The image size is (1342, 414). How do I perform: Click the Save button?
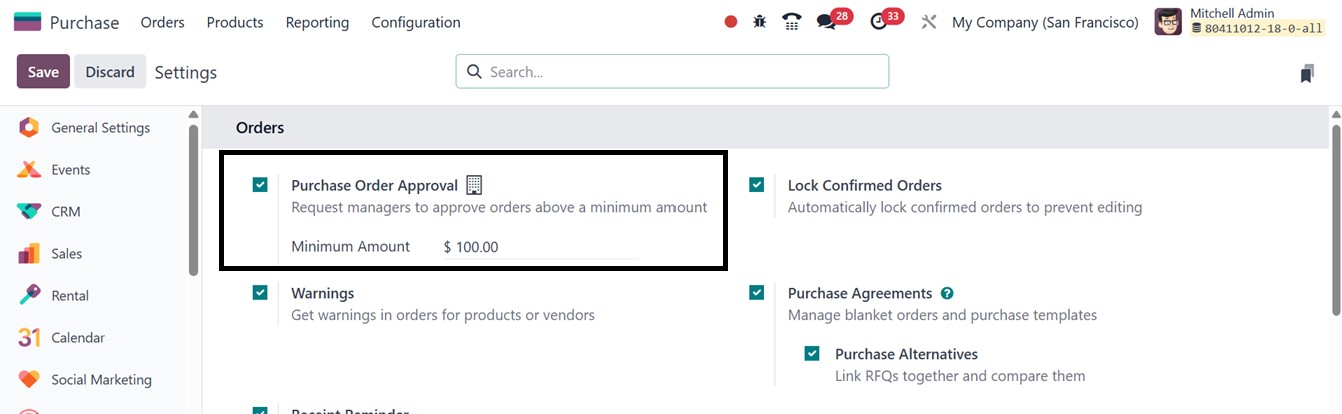pyautogui.click(x=43, y=72)
